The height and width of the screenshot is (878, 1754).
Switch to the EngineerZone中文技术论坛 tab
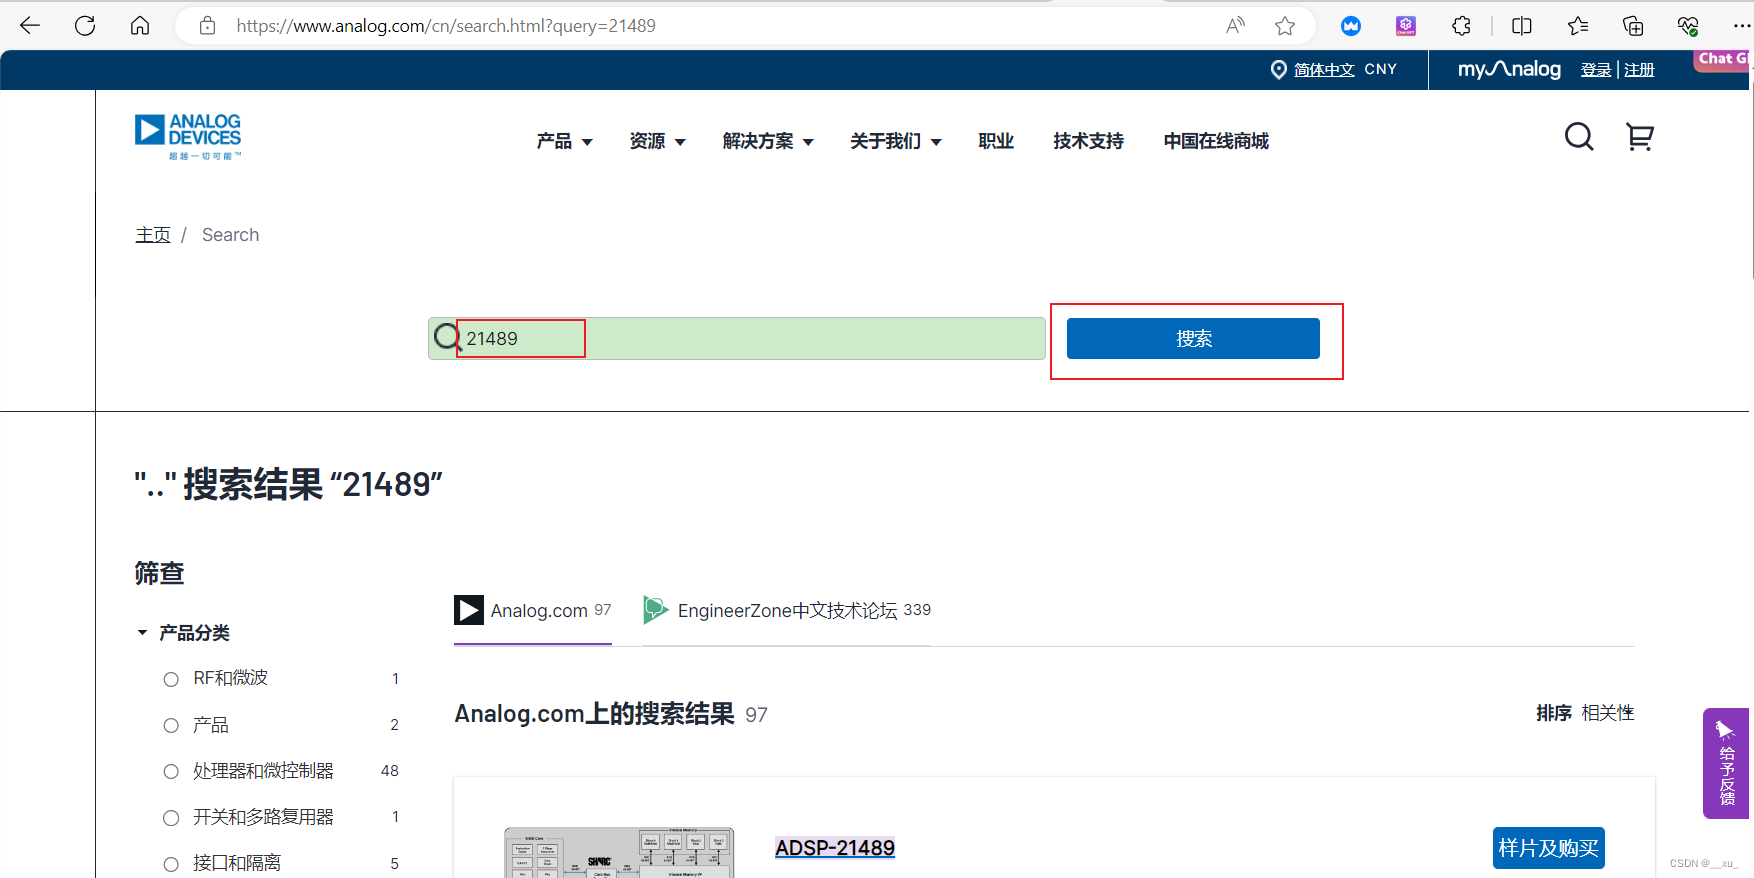tap(786, 611)
